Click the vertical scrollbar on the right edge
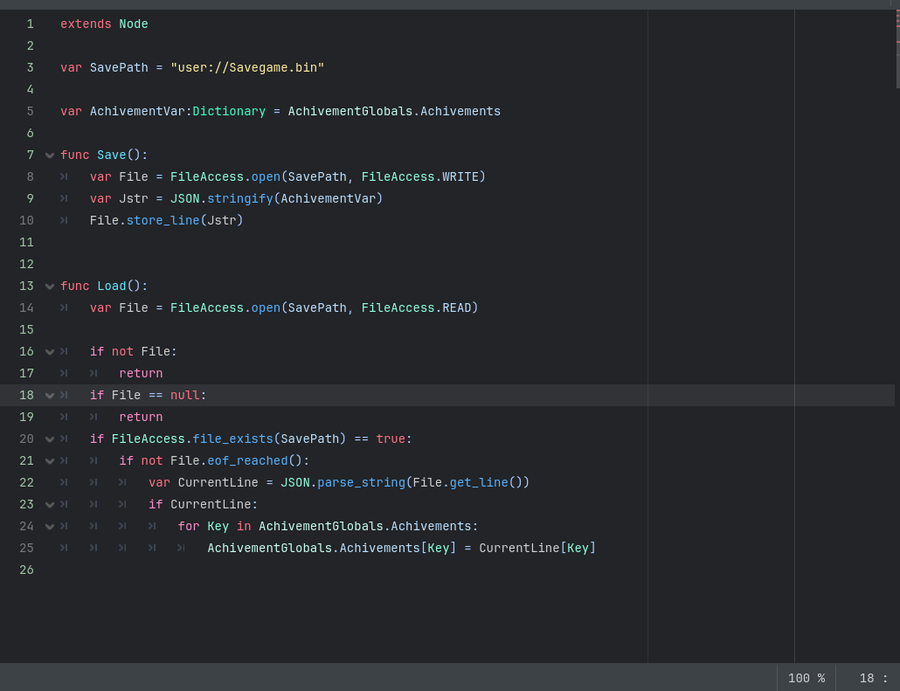 [x=896, y=50]
